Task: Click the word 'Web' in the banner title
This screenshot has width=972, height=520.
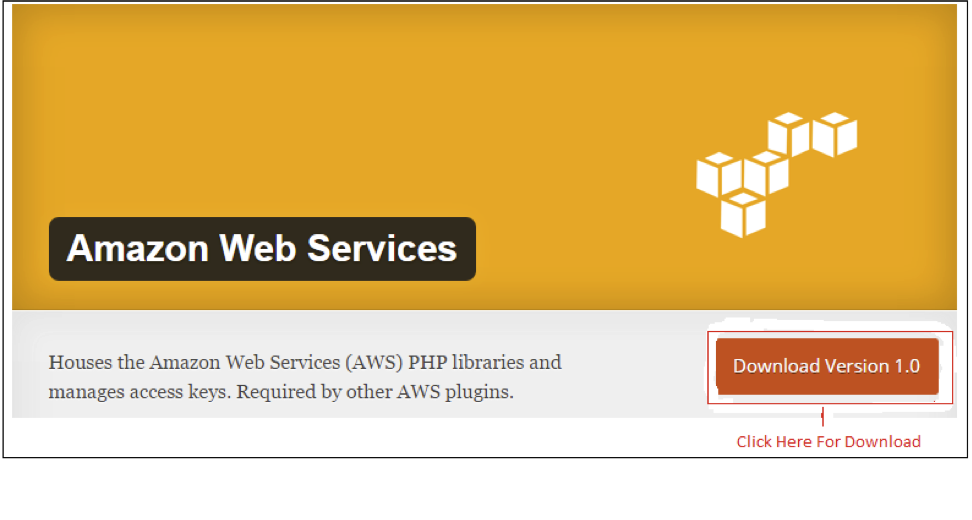Action: coord(257,249)
